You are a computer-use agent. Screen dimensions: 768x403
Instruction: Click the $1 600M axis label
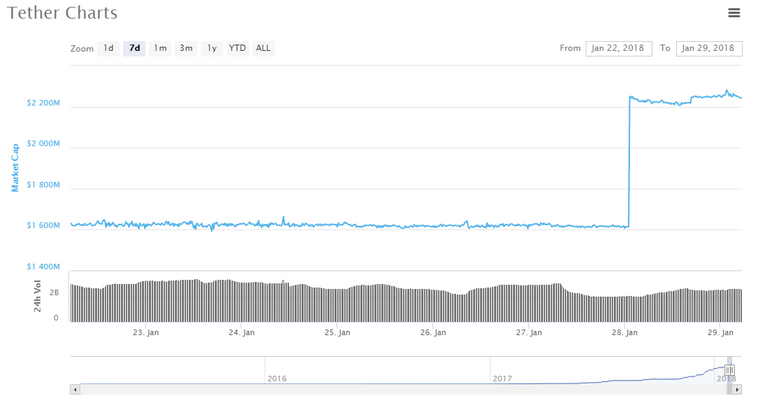click(44, 225)
